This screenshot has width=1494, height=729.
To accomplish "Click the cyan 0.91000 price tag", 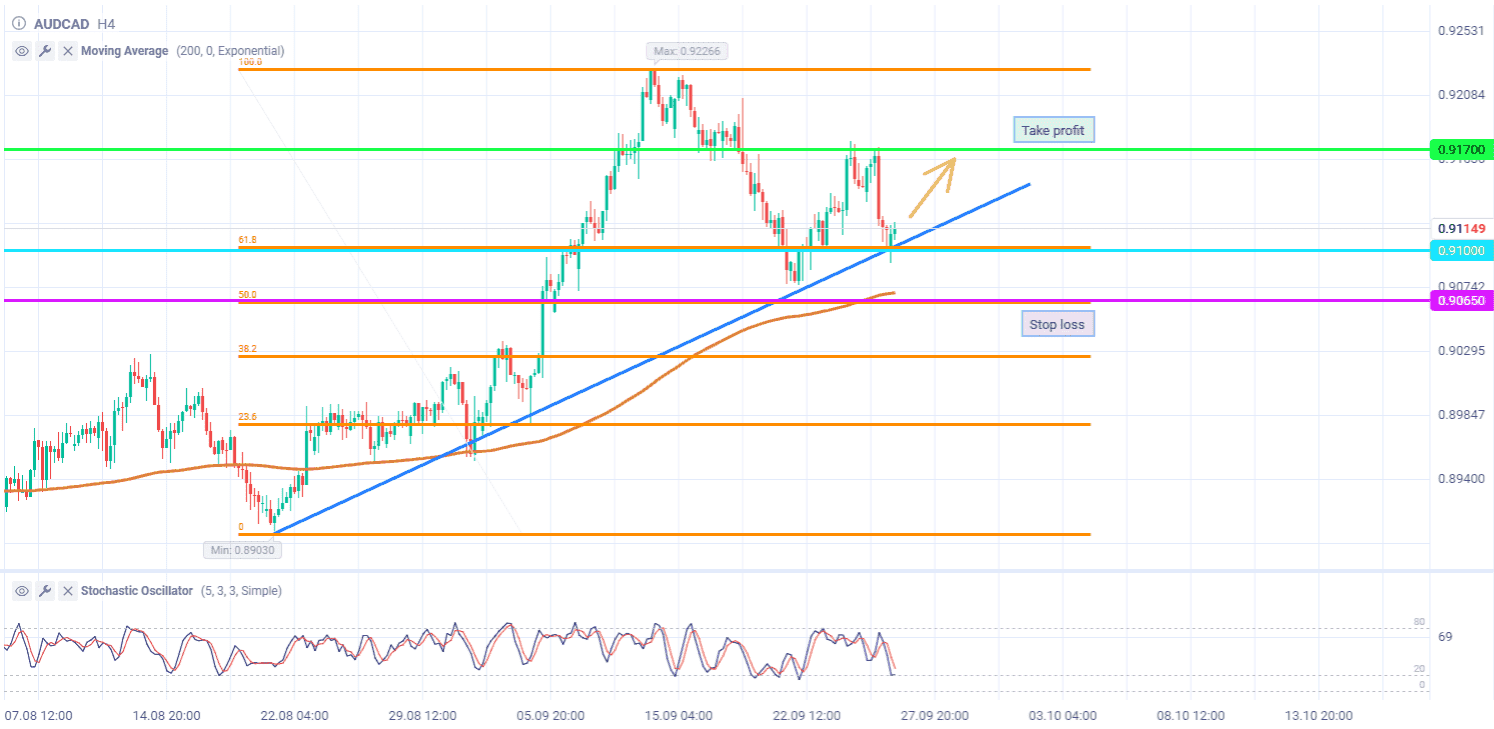I will (x=1461, y=250).
